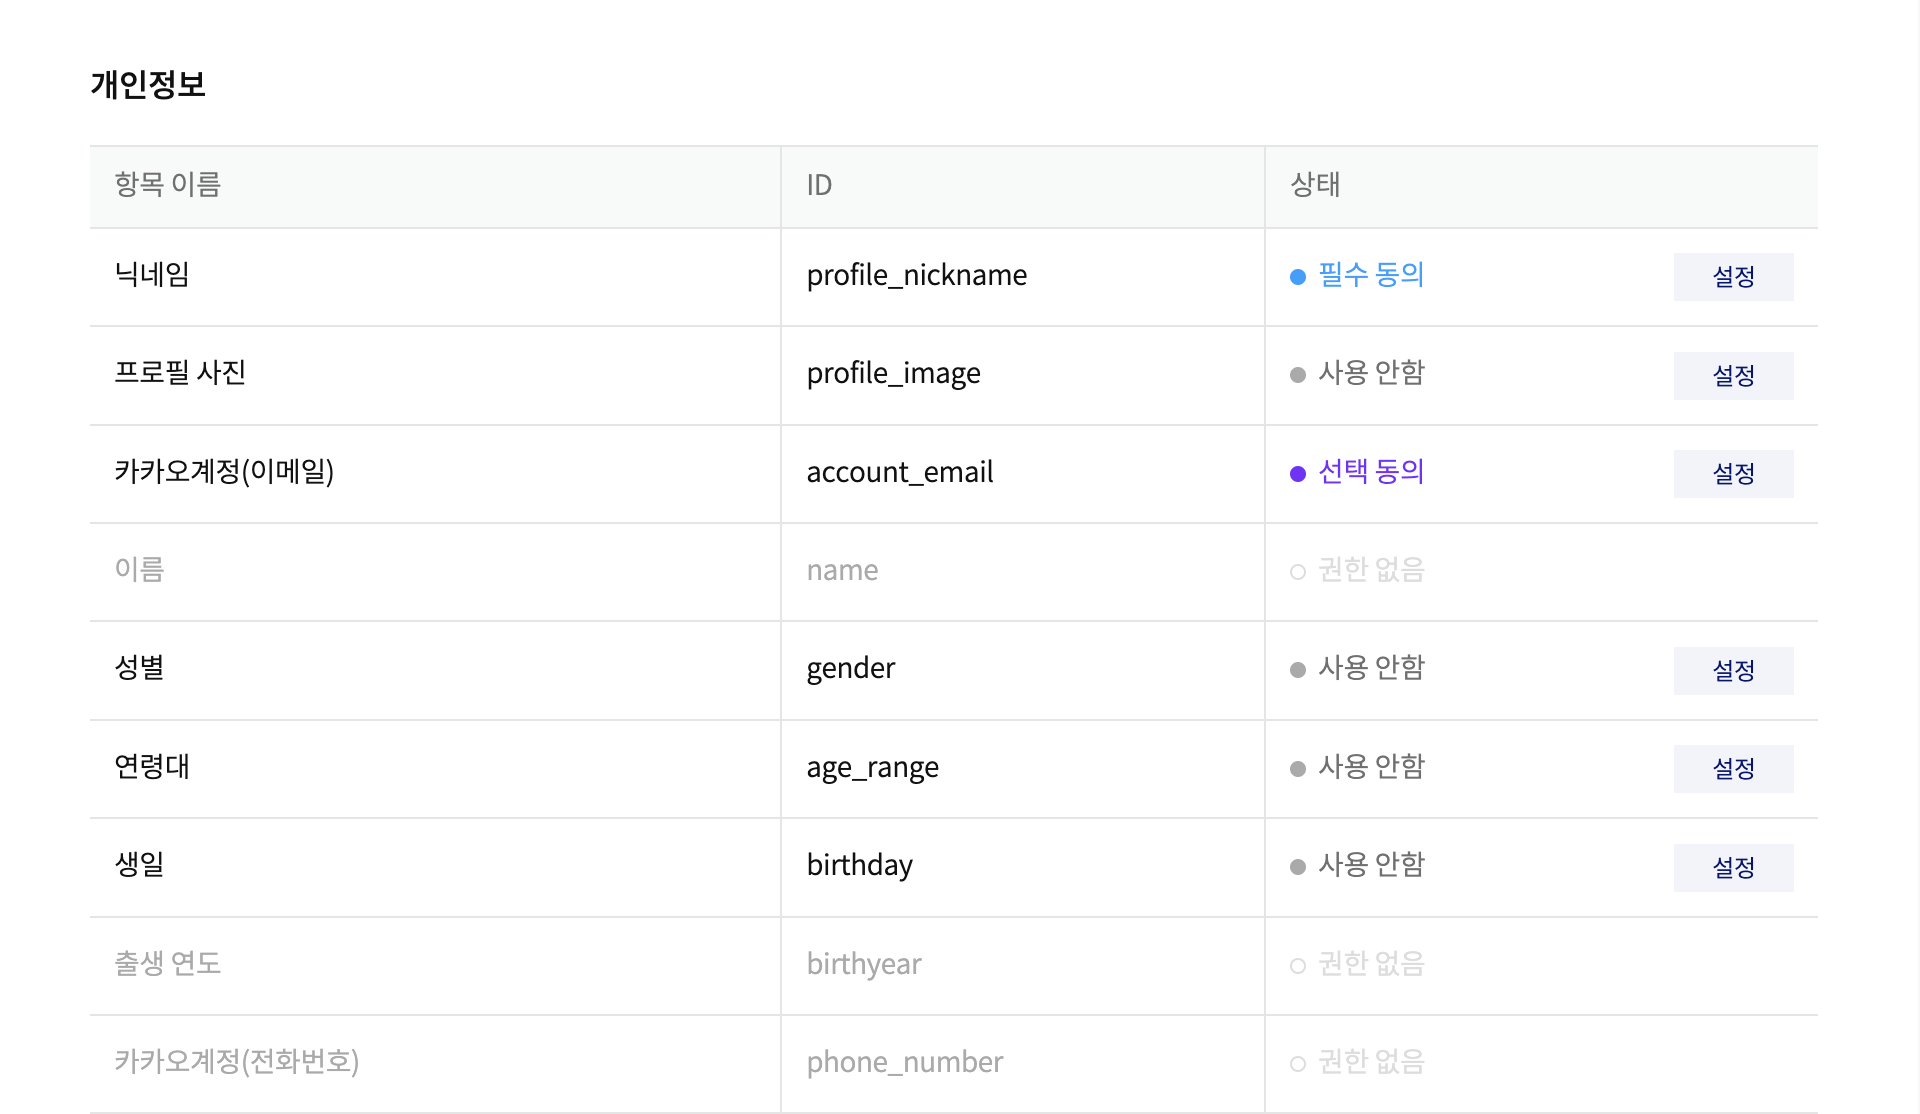Click the 선택 동의 status text

coord(1371,472)
